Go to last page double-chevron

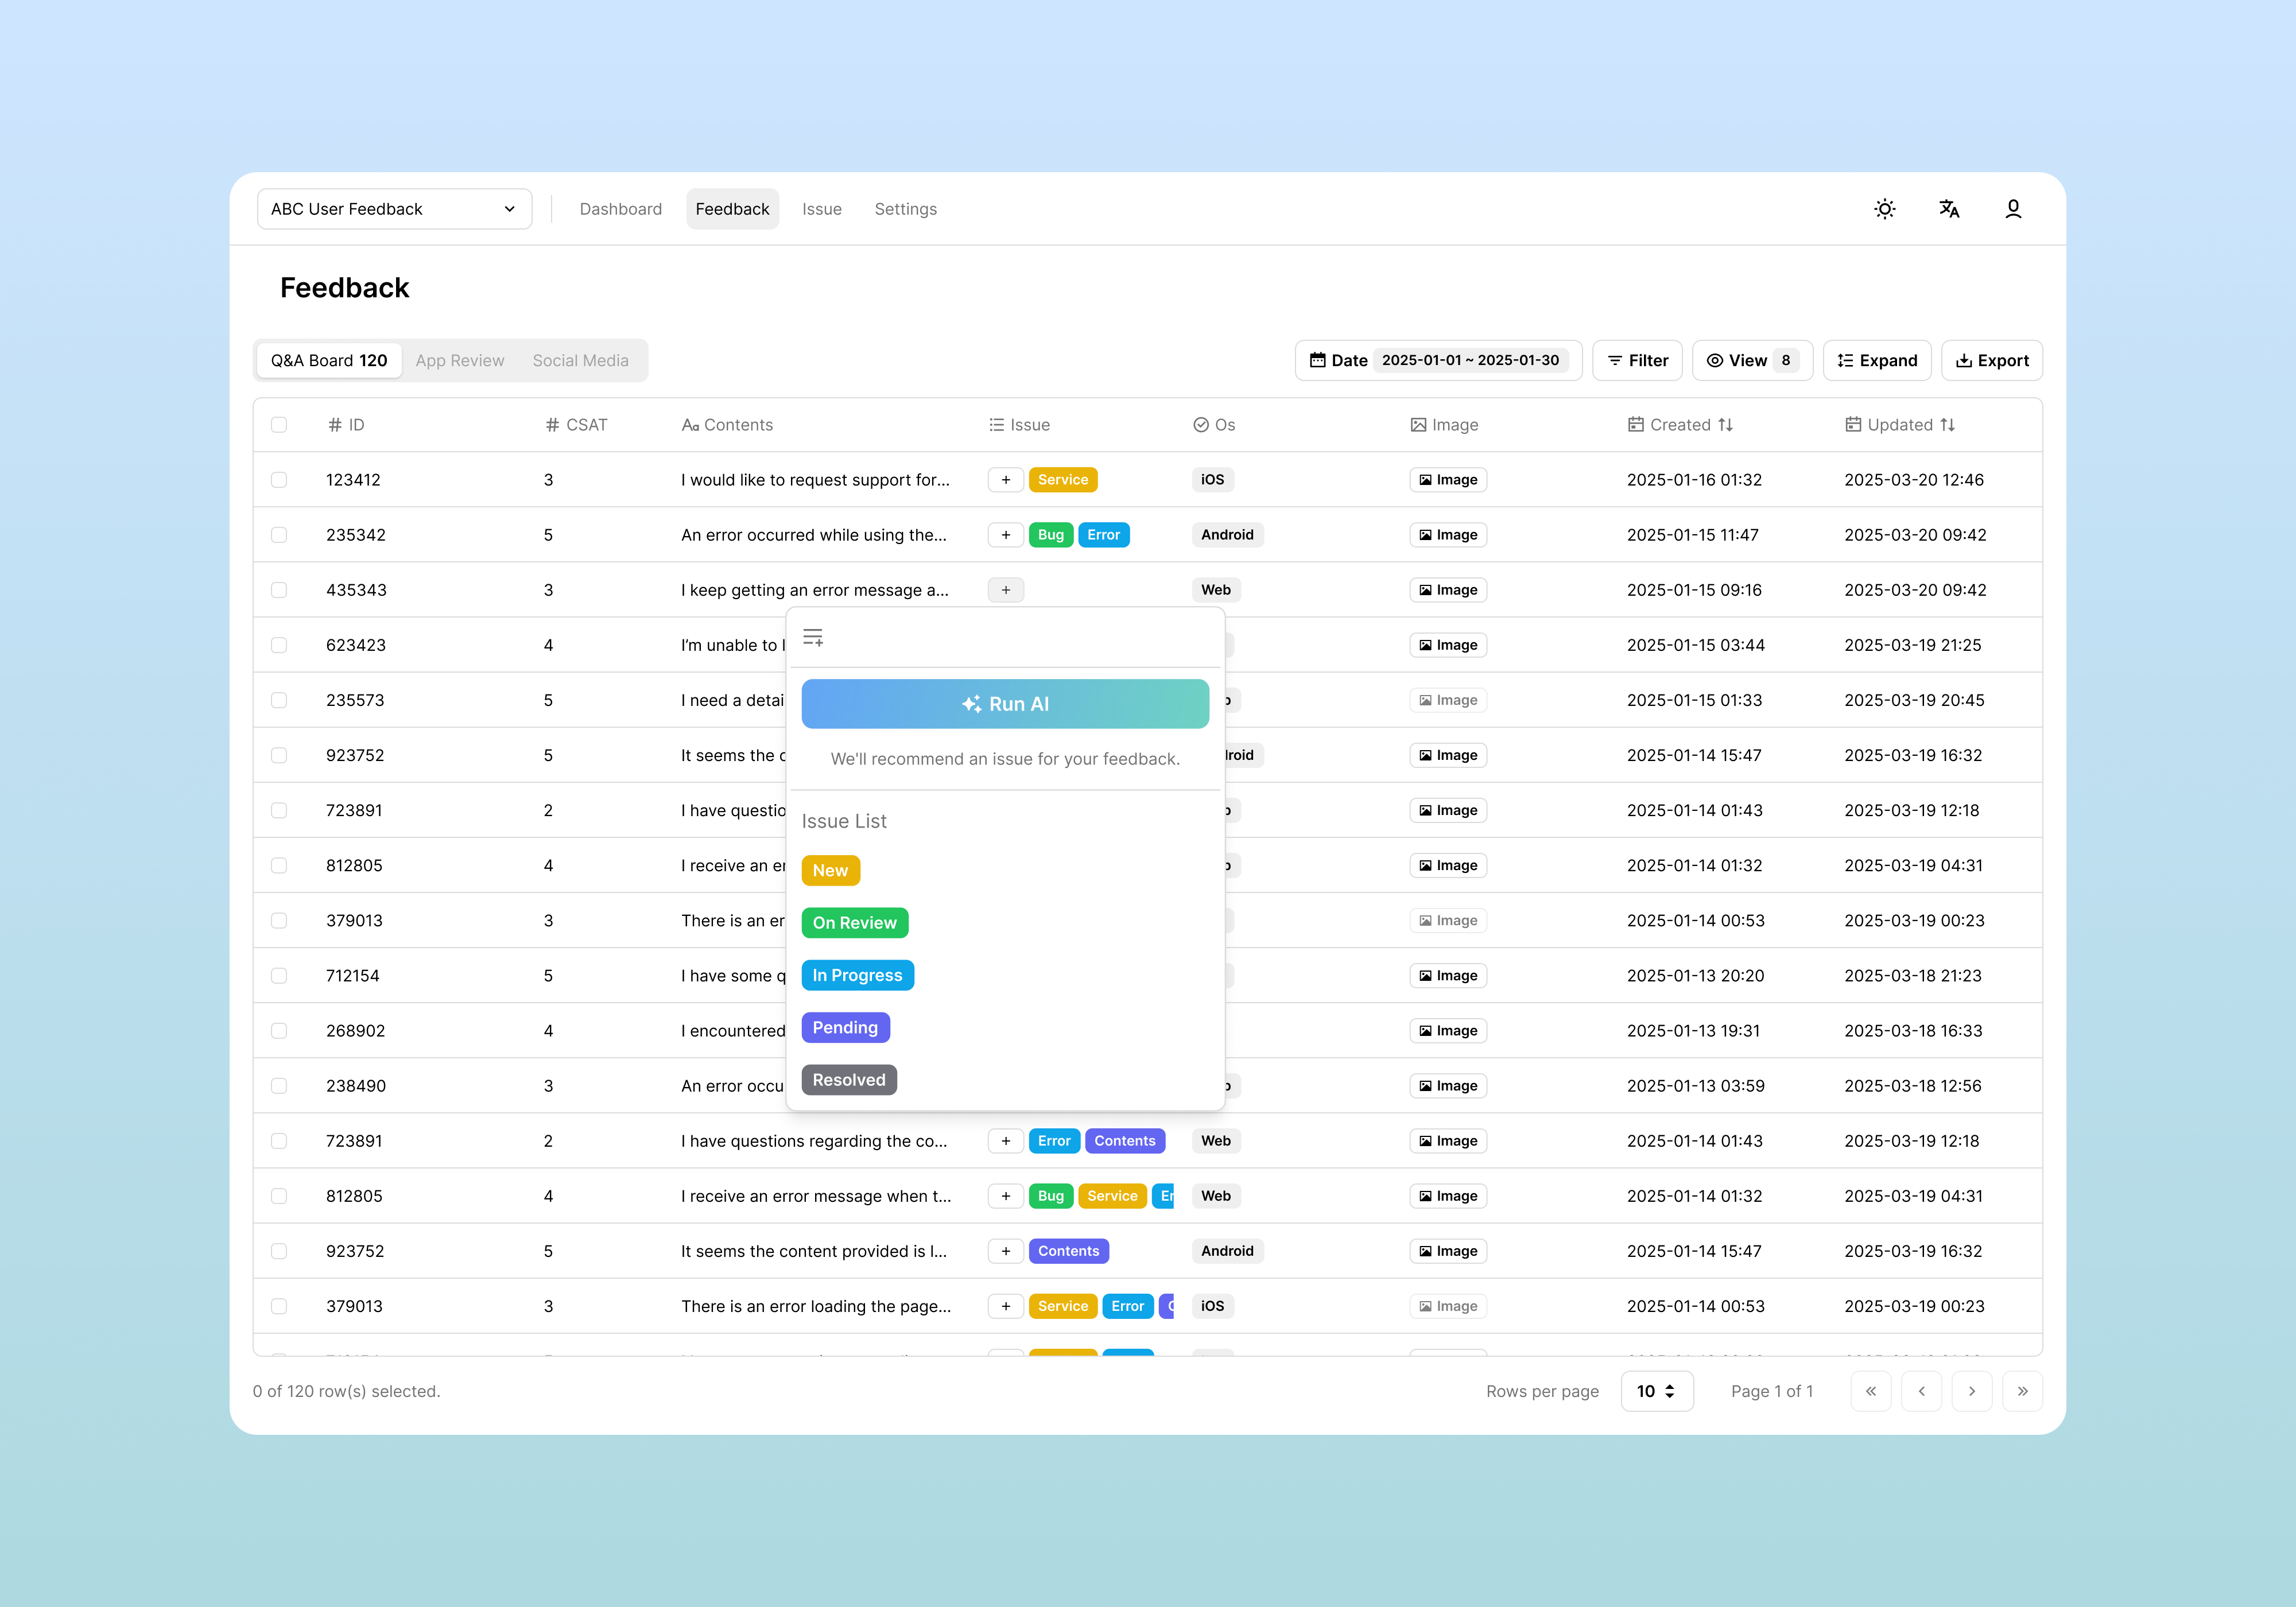(x=2022, y=1391)
